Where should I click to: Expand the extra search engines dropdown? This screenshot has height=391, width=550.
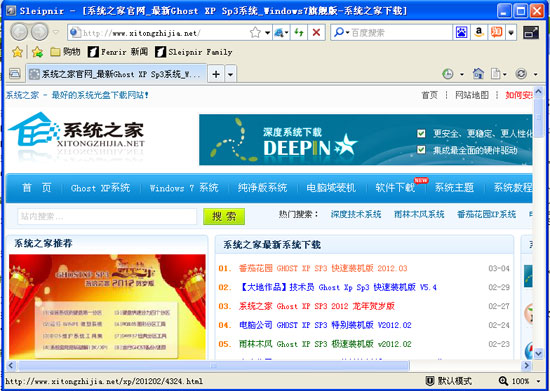click(x=511, y=33)
